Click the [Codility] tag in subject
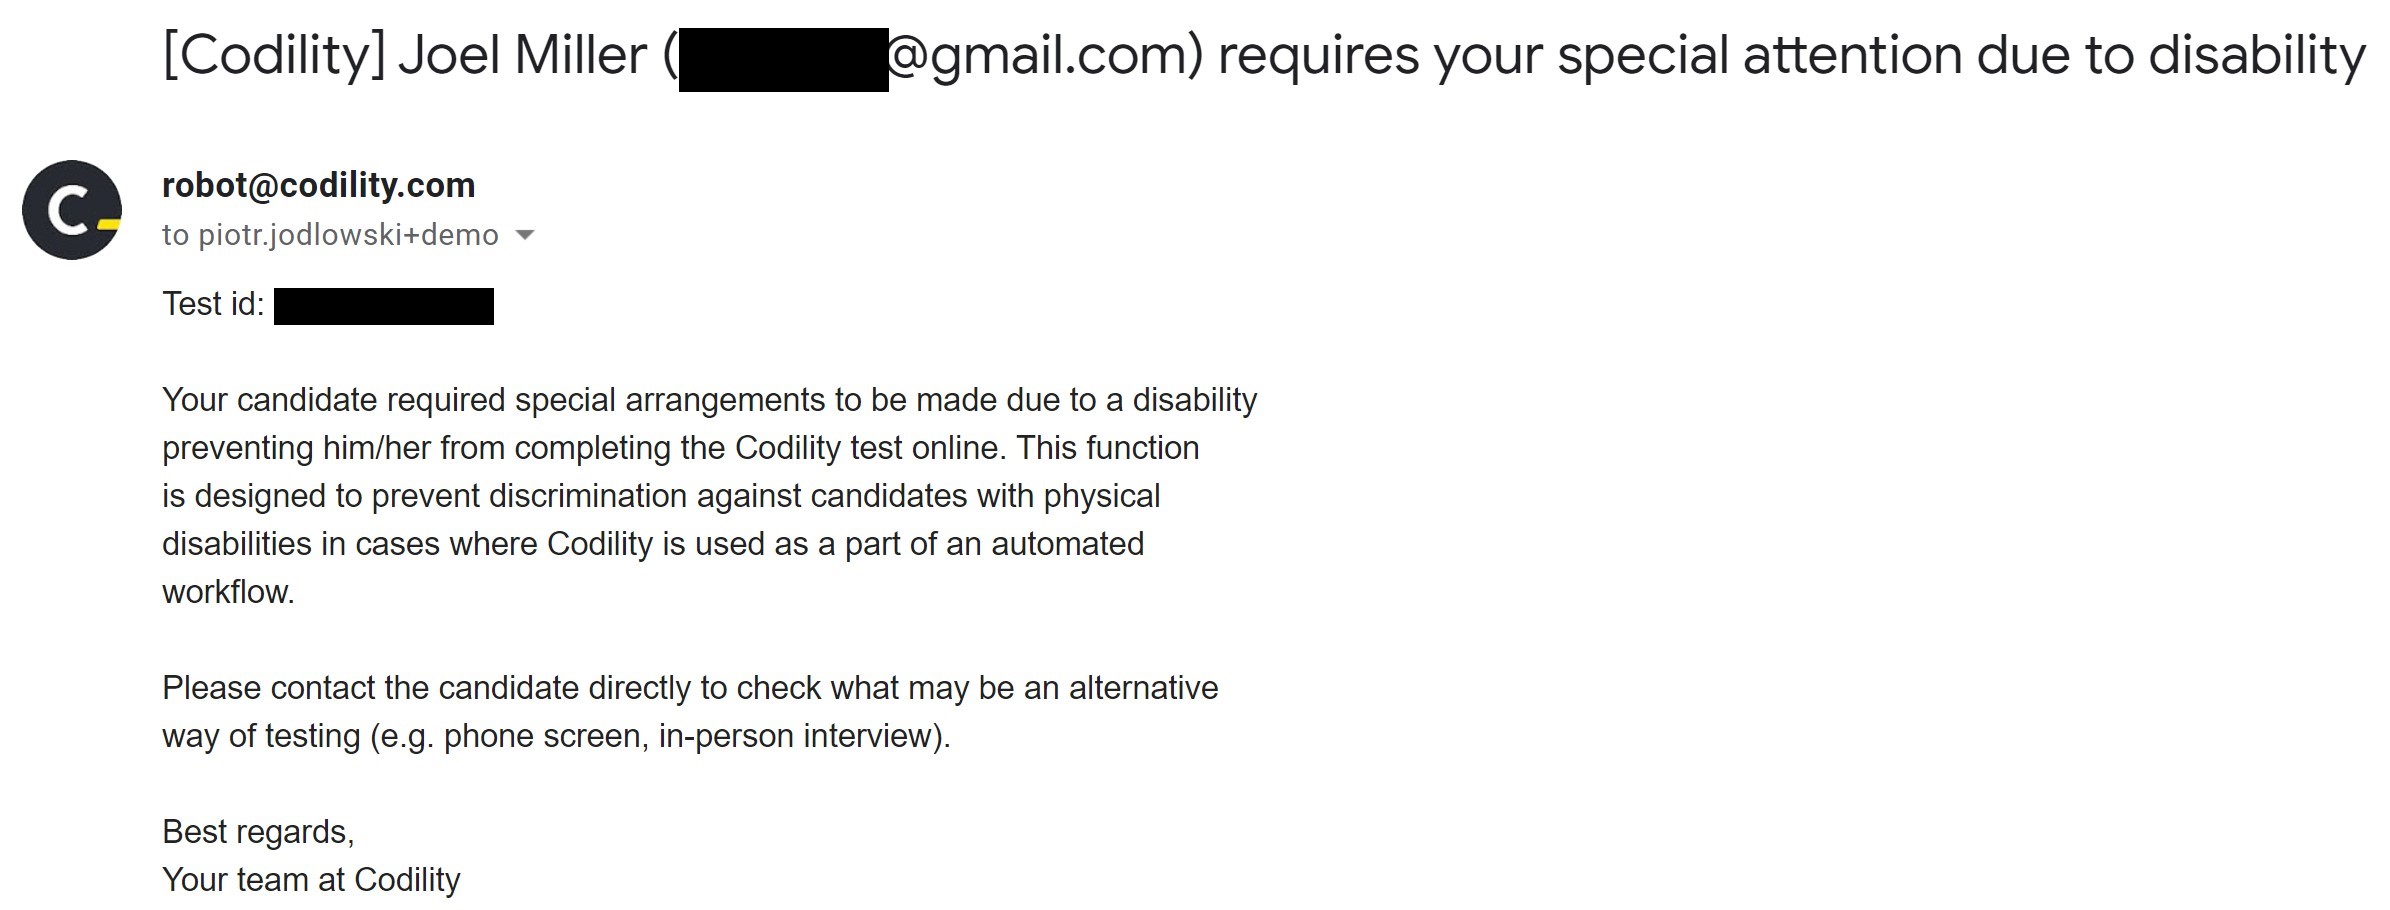Viewport: 2390px width, 910px height. click(273, 55)
